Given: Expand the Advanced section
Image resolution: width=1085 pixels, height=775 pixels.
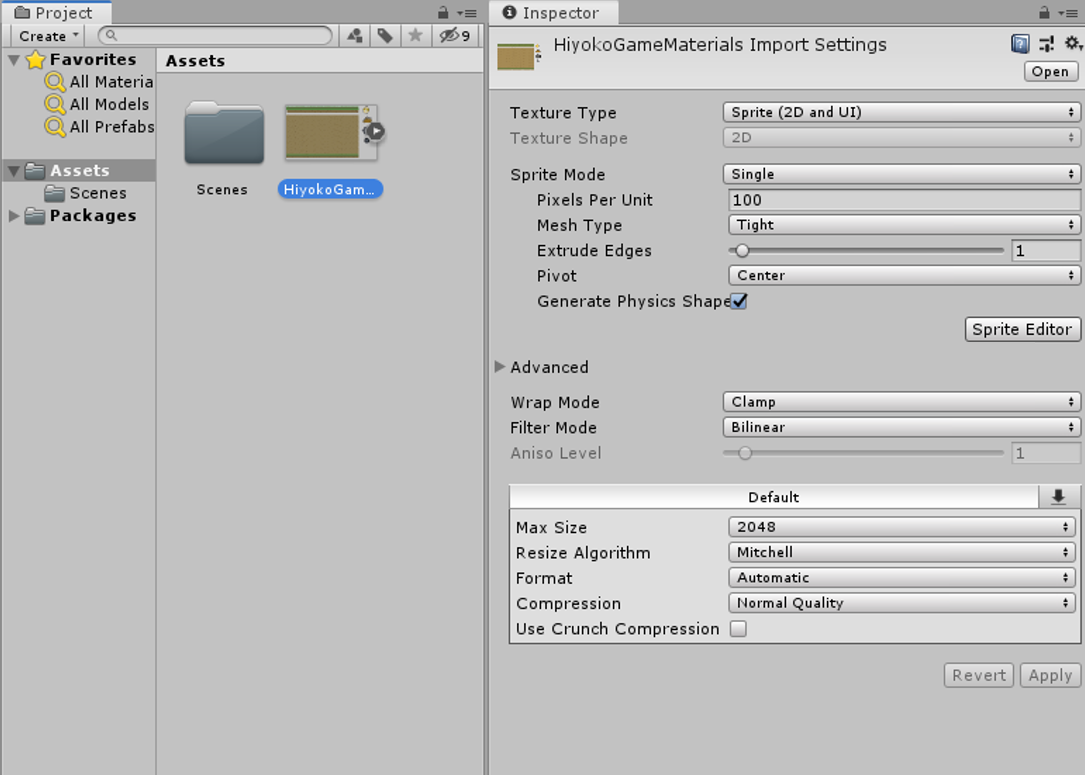Looking at the screenshot, I should click(x=500, y=367).
